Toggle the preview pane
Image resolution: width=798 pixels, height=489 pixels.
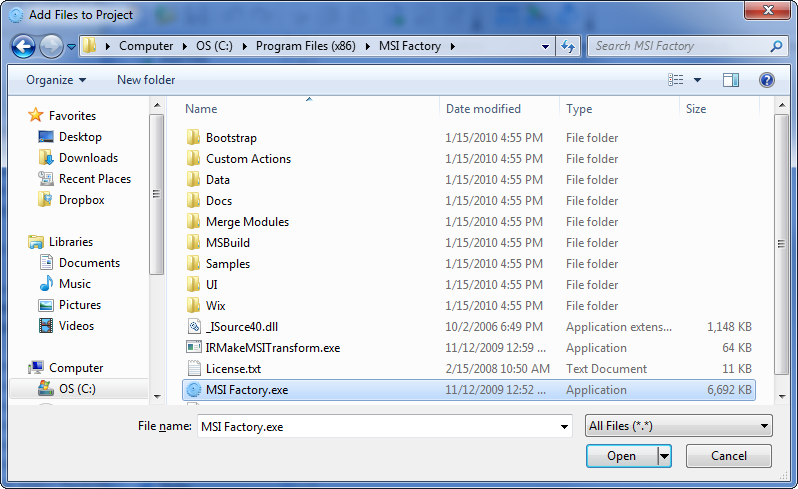[x=731, y=80]
